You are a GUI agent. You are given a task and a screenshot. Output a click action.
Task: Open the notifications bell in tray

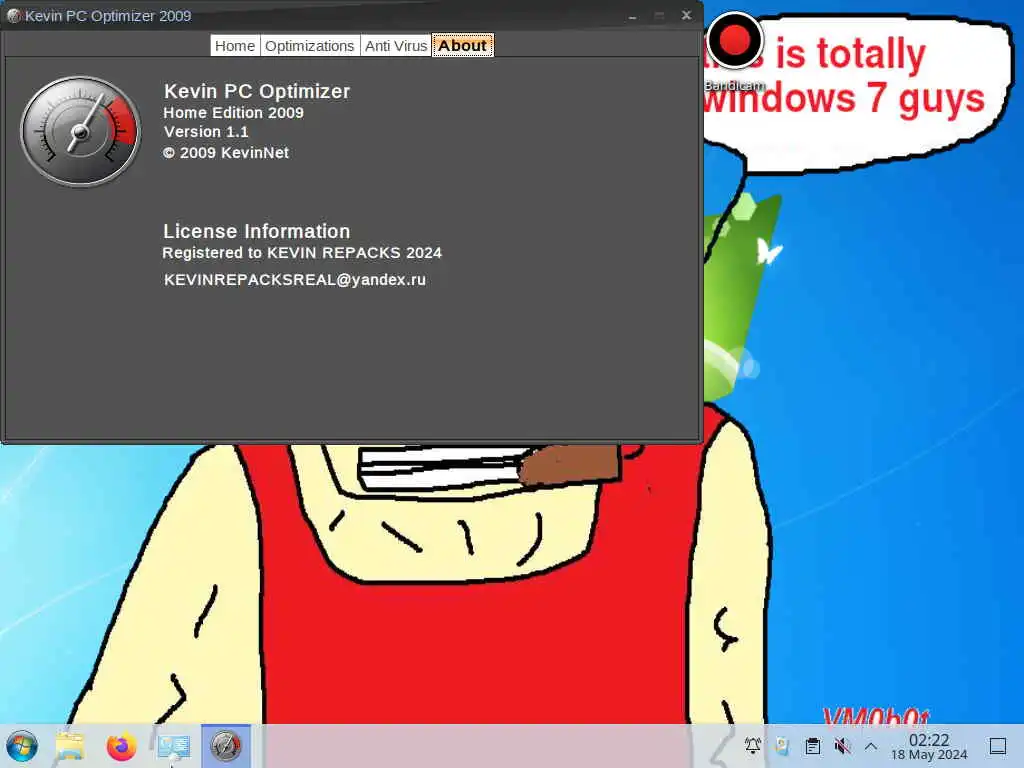point(753,746)
